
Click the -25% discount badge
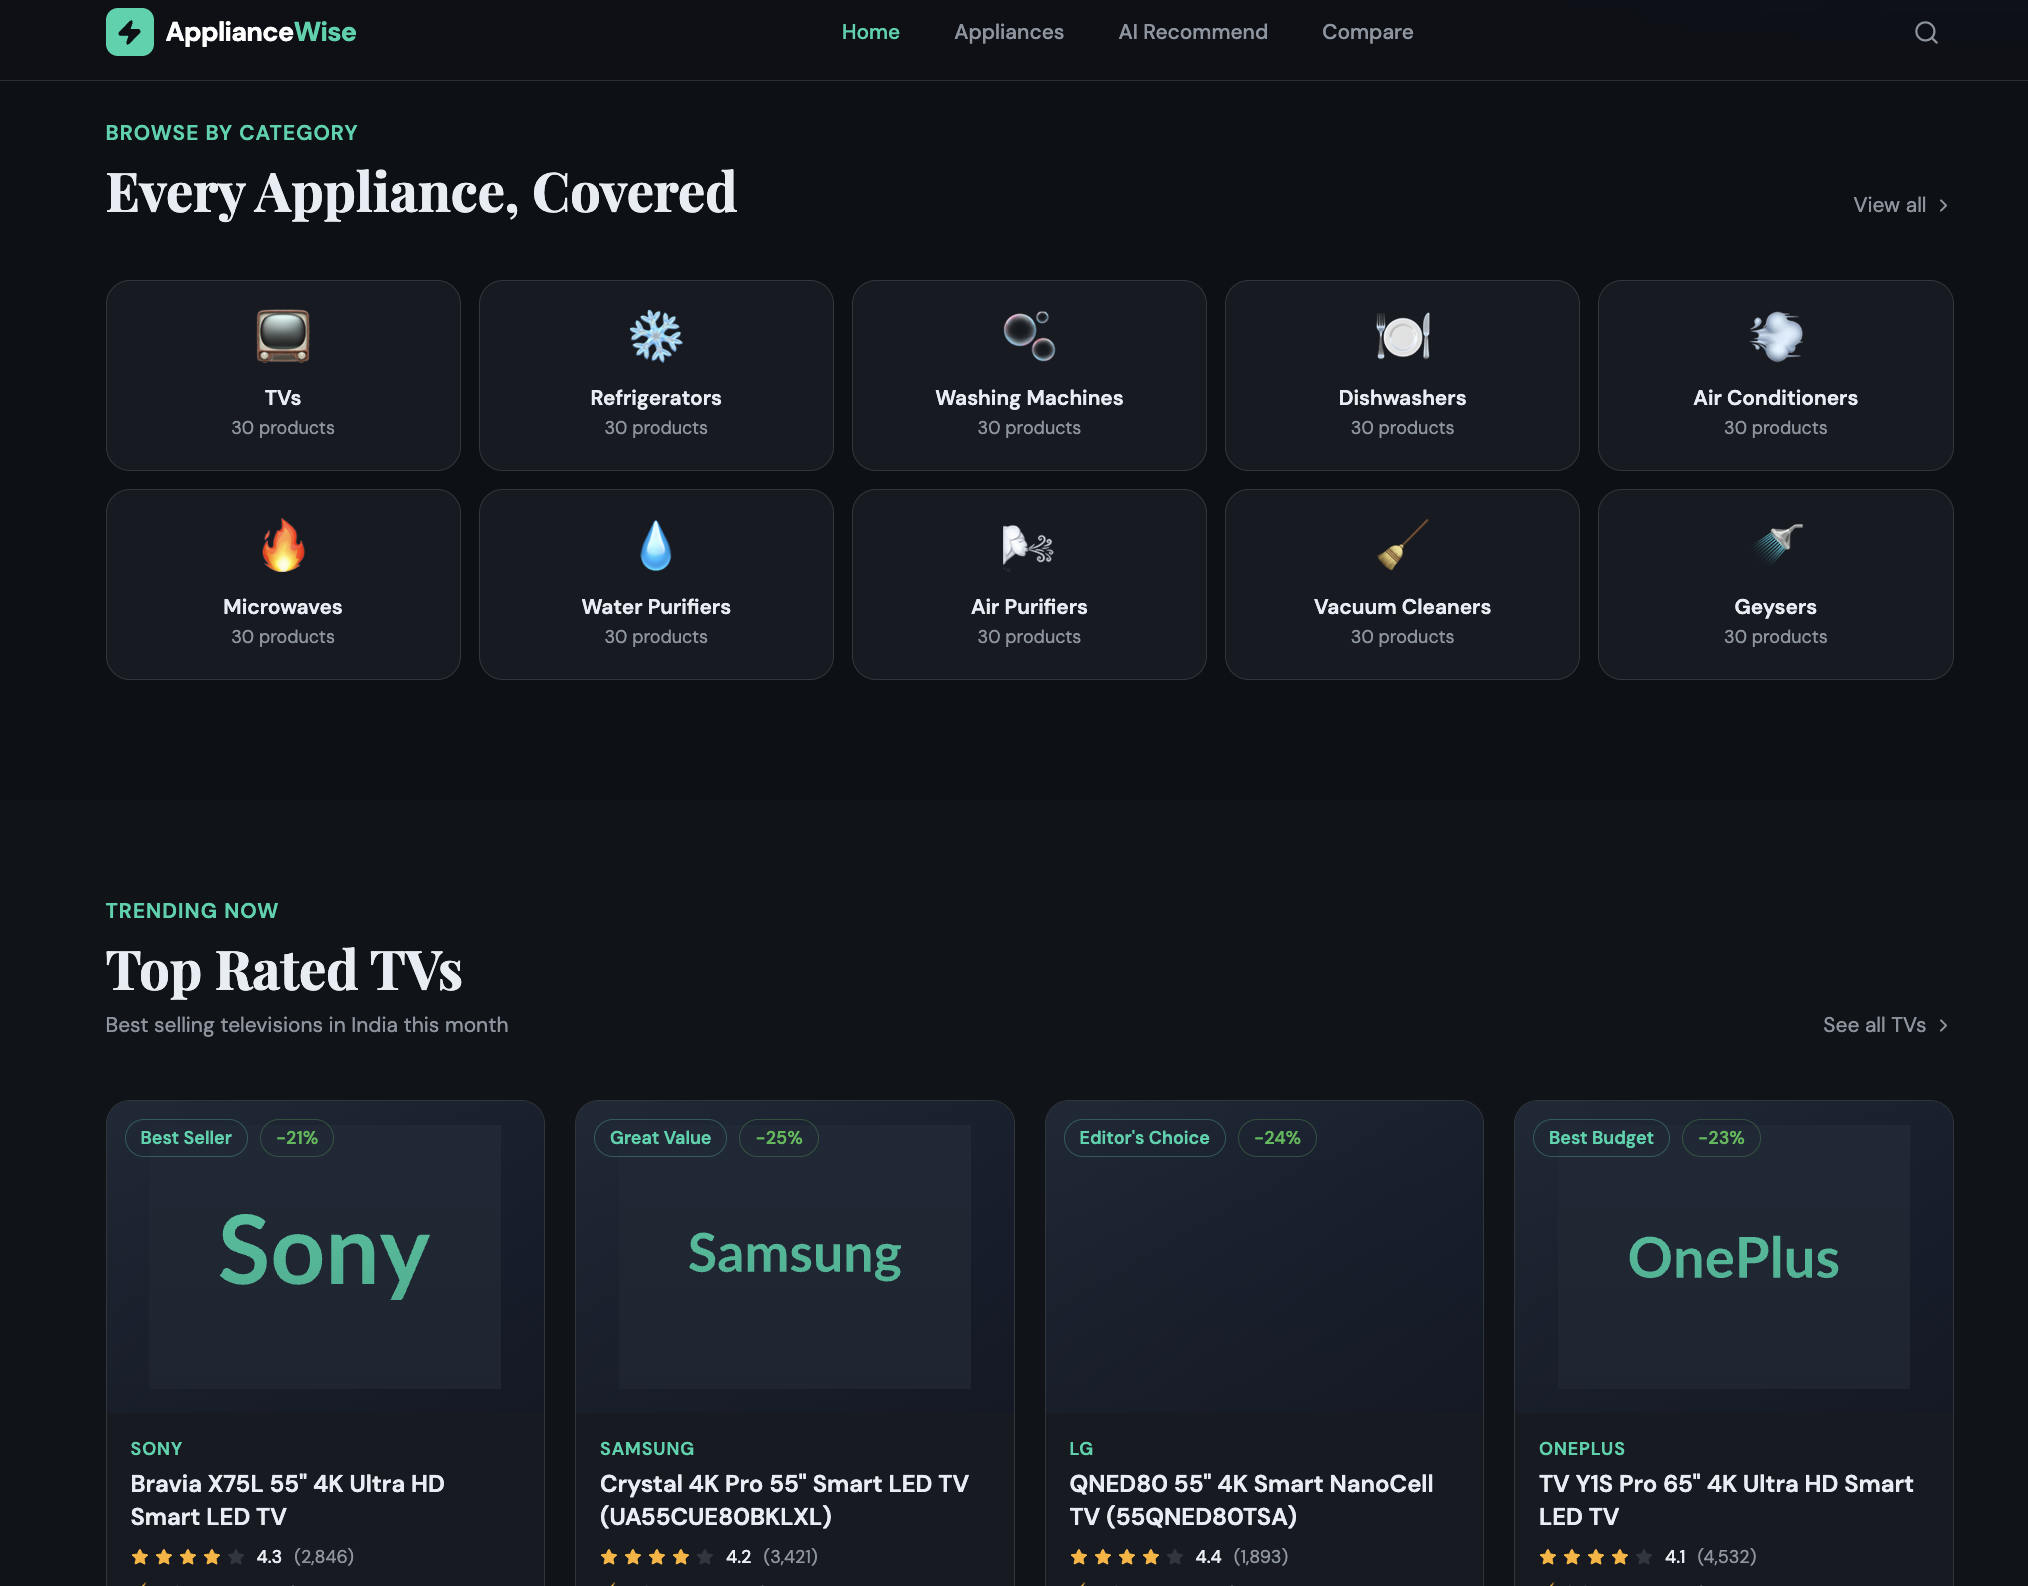coord(779,1138)
